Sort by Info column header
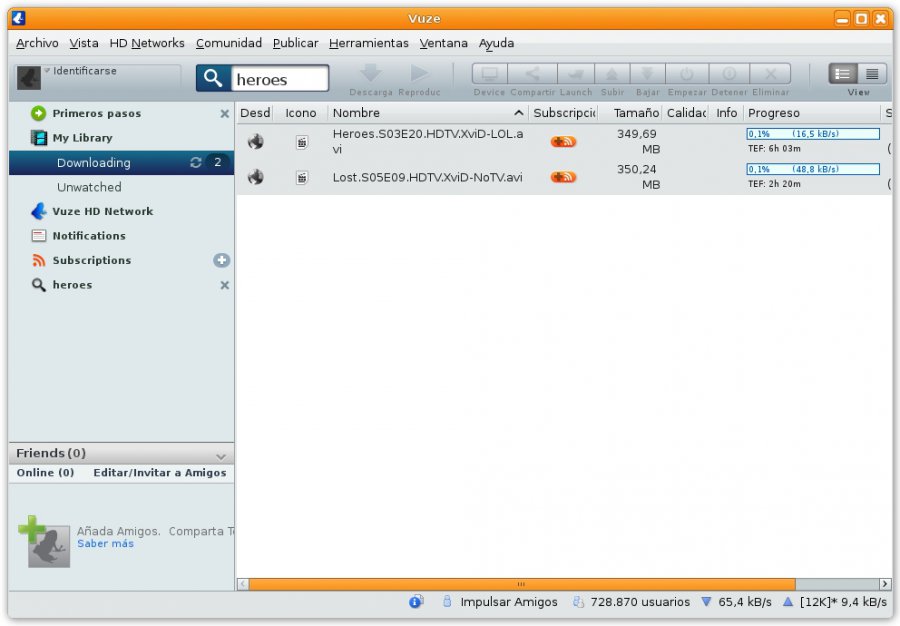This screenshot has height=626, width=900. [x=727, y=113]
